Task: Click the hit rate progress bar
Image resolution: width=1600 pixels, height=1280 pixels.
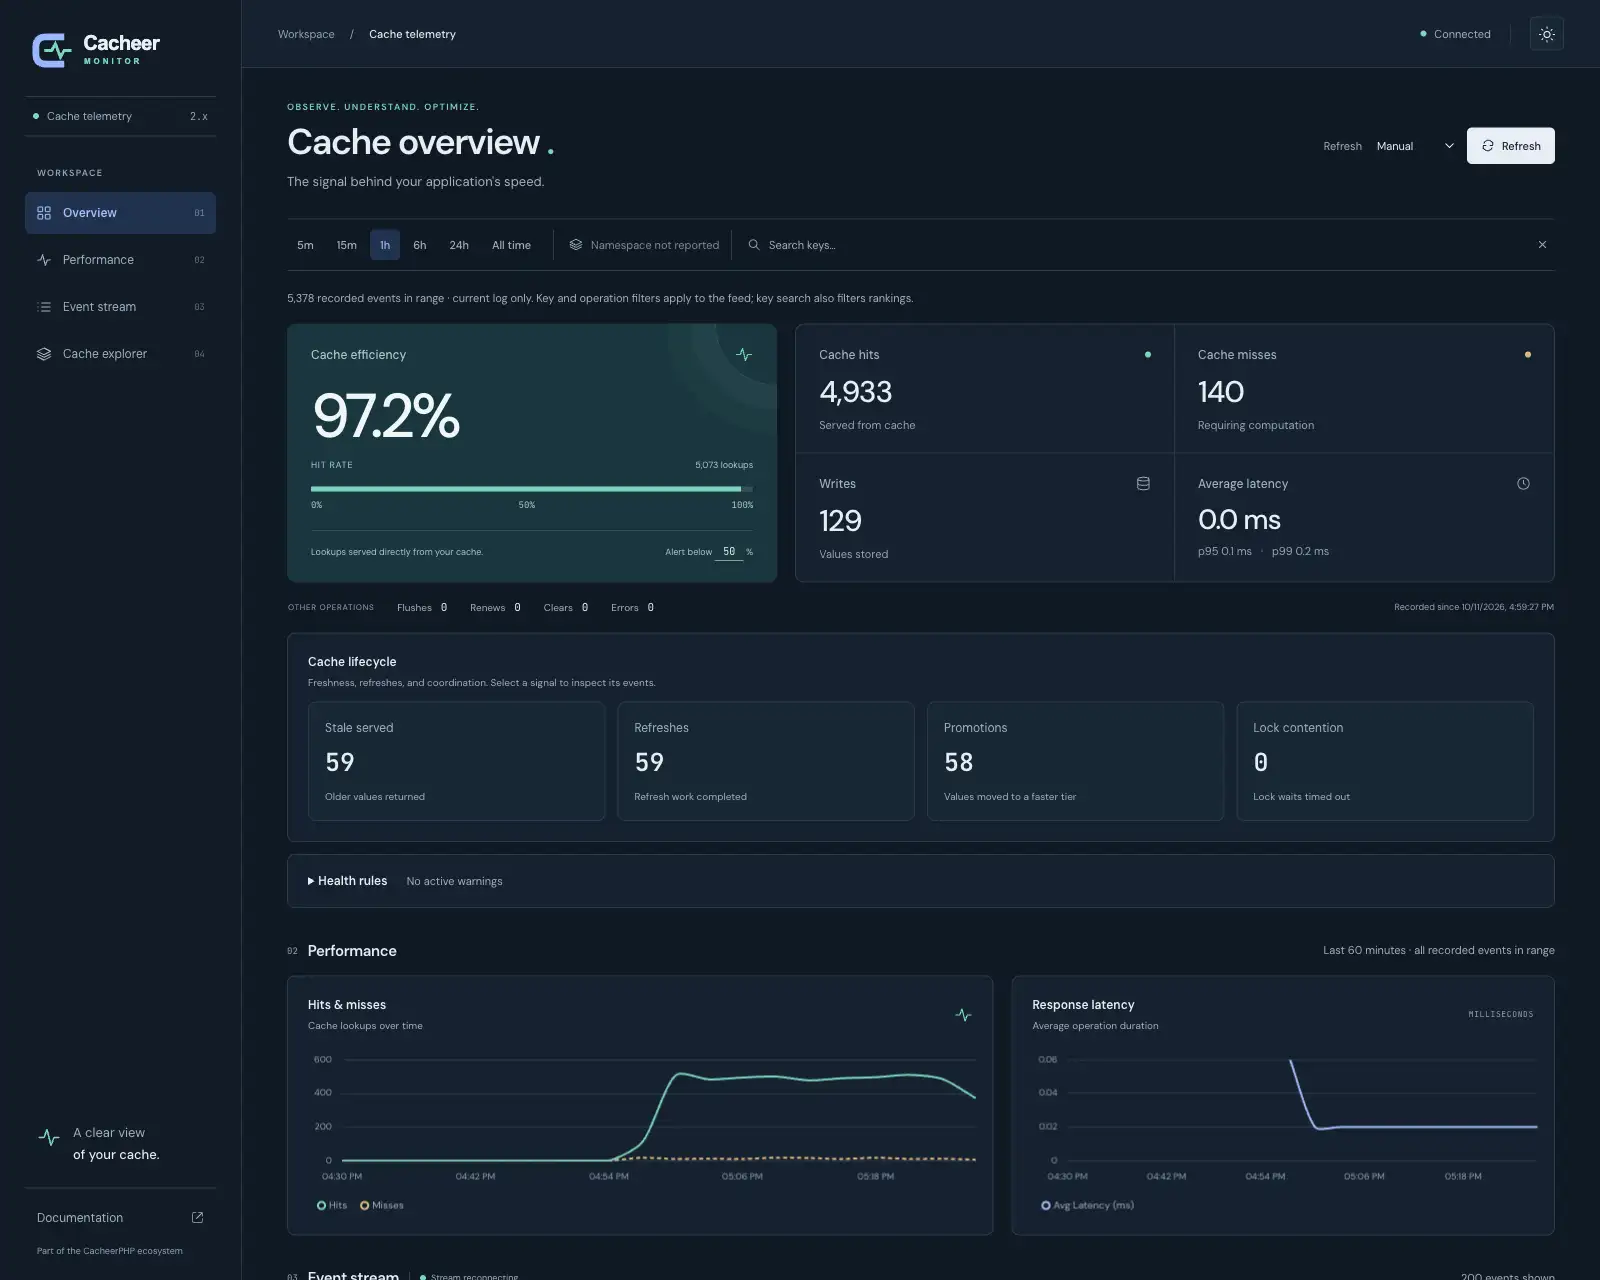Action: tap(532, 489)
